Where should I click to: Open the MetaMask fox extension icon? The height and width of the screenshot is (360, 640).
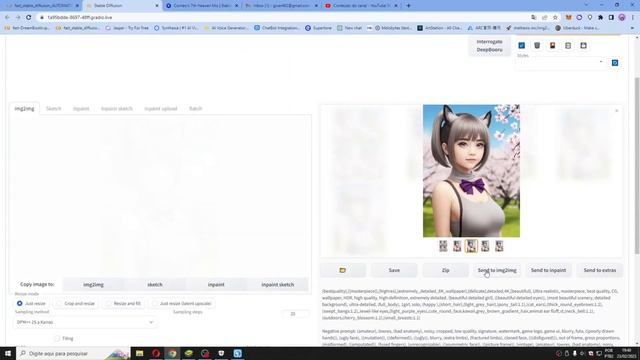[x=569, y=18]
